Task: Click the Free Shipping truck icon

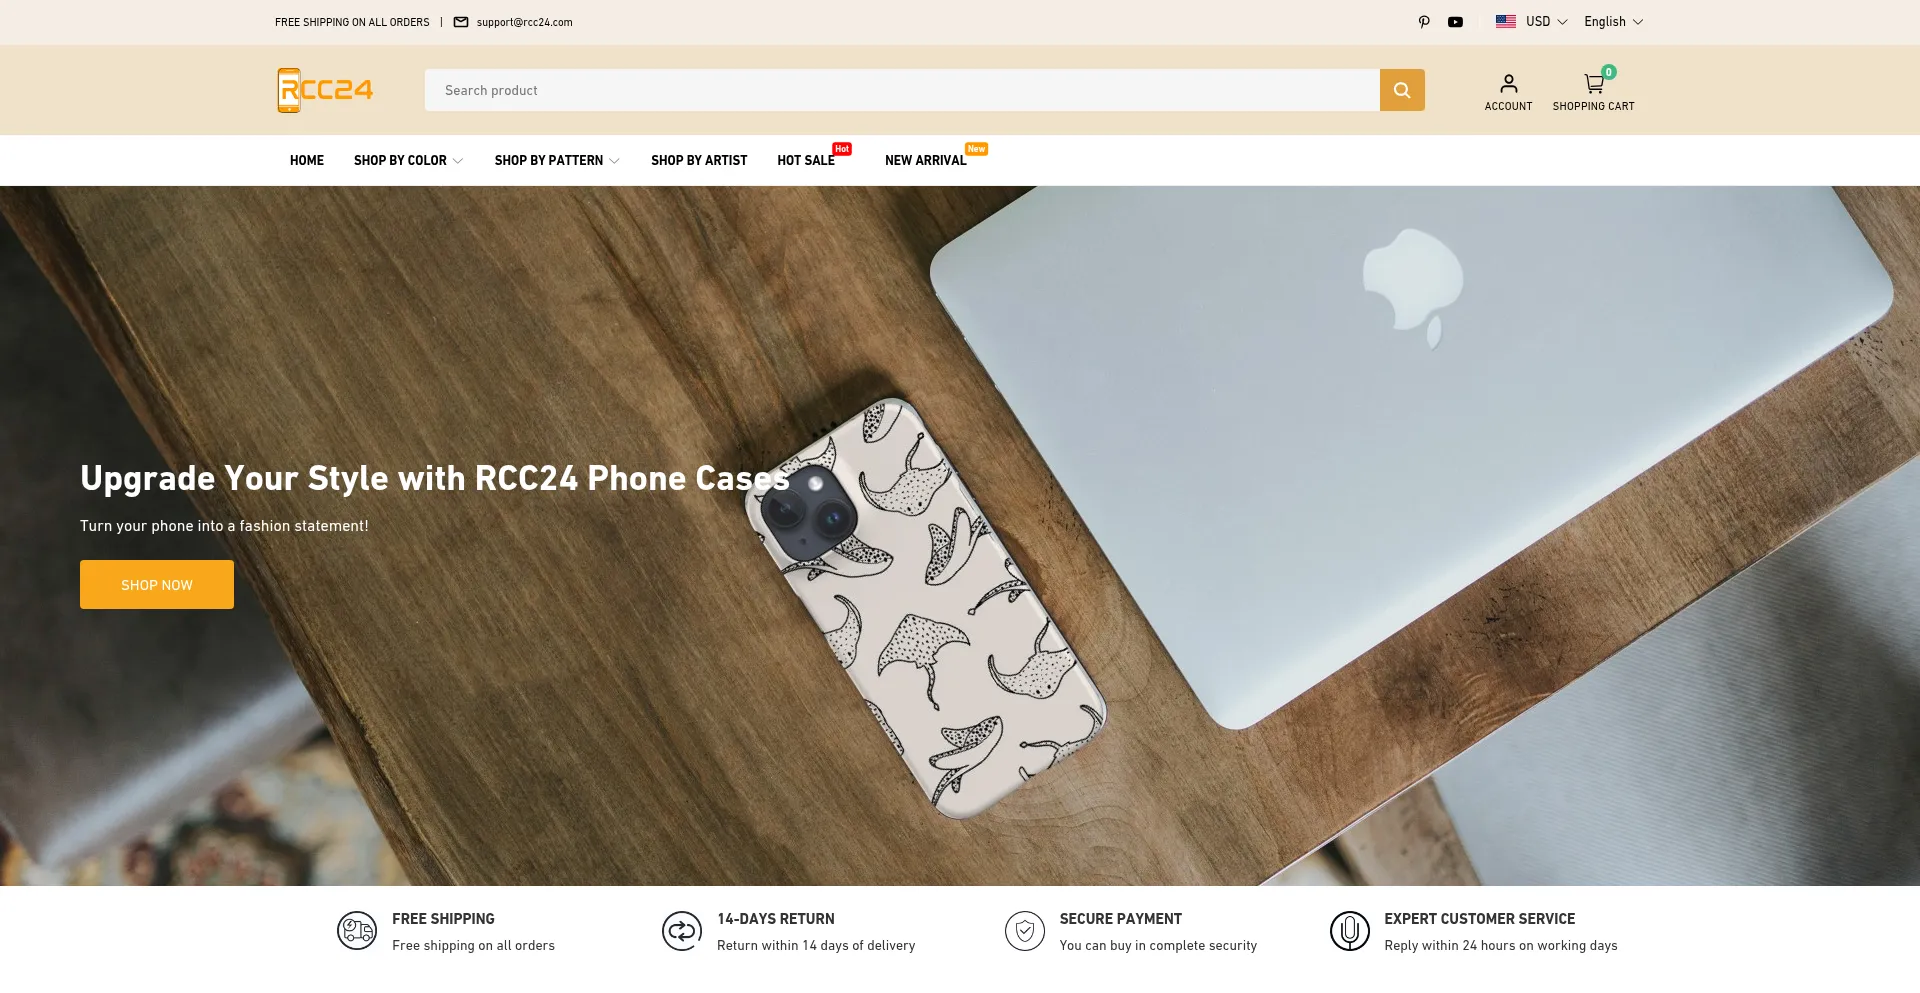Action: click(357, 931)
